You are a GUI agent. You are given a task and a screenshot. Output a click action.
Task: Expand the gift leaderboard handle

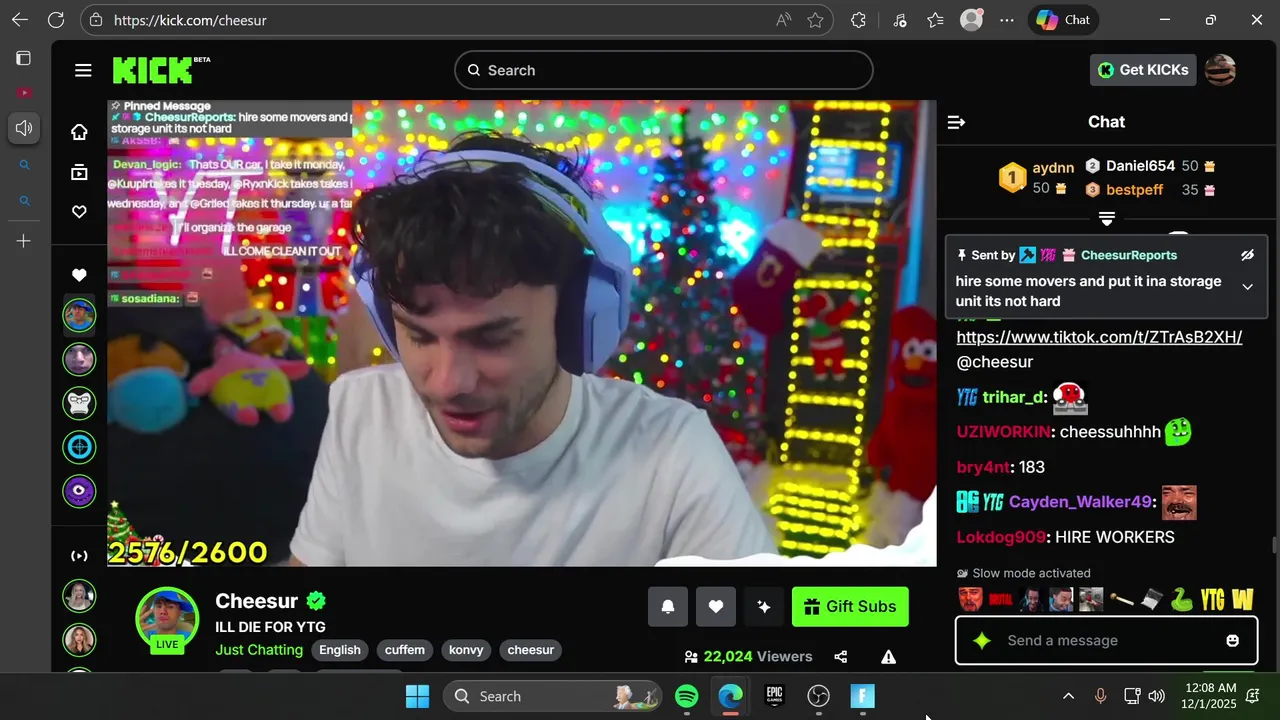coord(1107,218)
